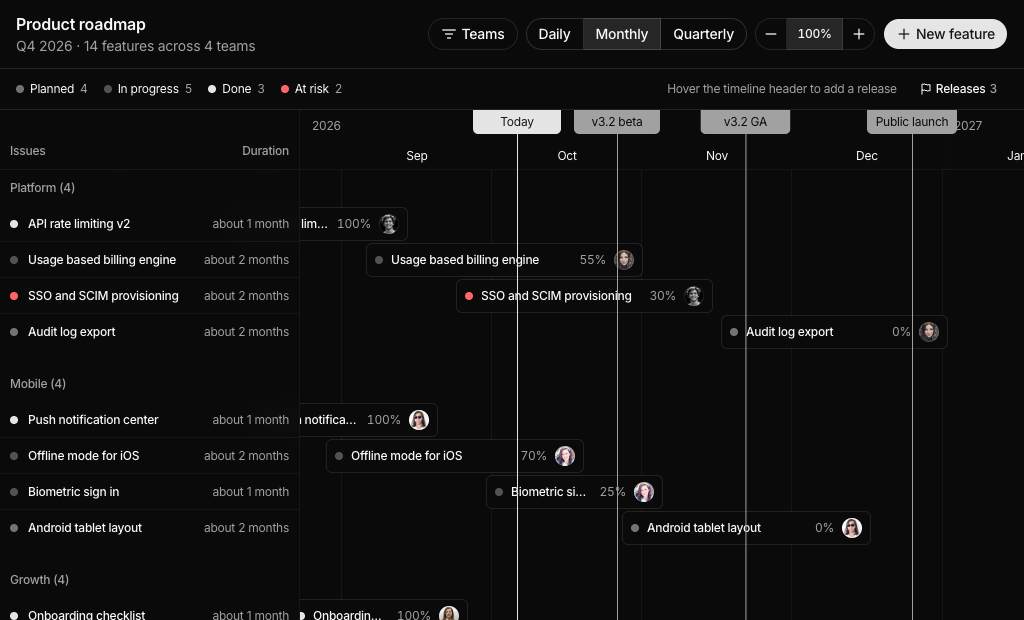
Task: Open assignee avatar on Onboarding timeline bar
Action: pyautogui.click(x=449, y=613)
